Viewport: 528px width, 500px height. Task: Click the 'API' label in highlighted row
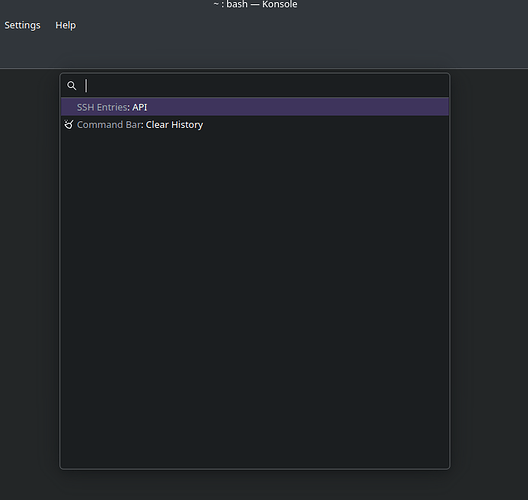[x=140, y=107]
